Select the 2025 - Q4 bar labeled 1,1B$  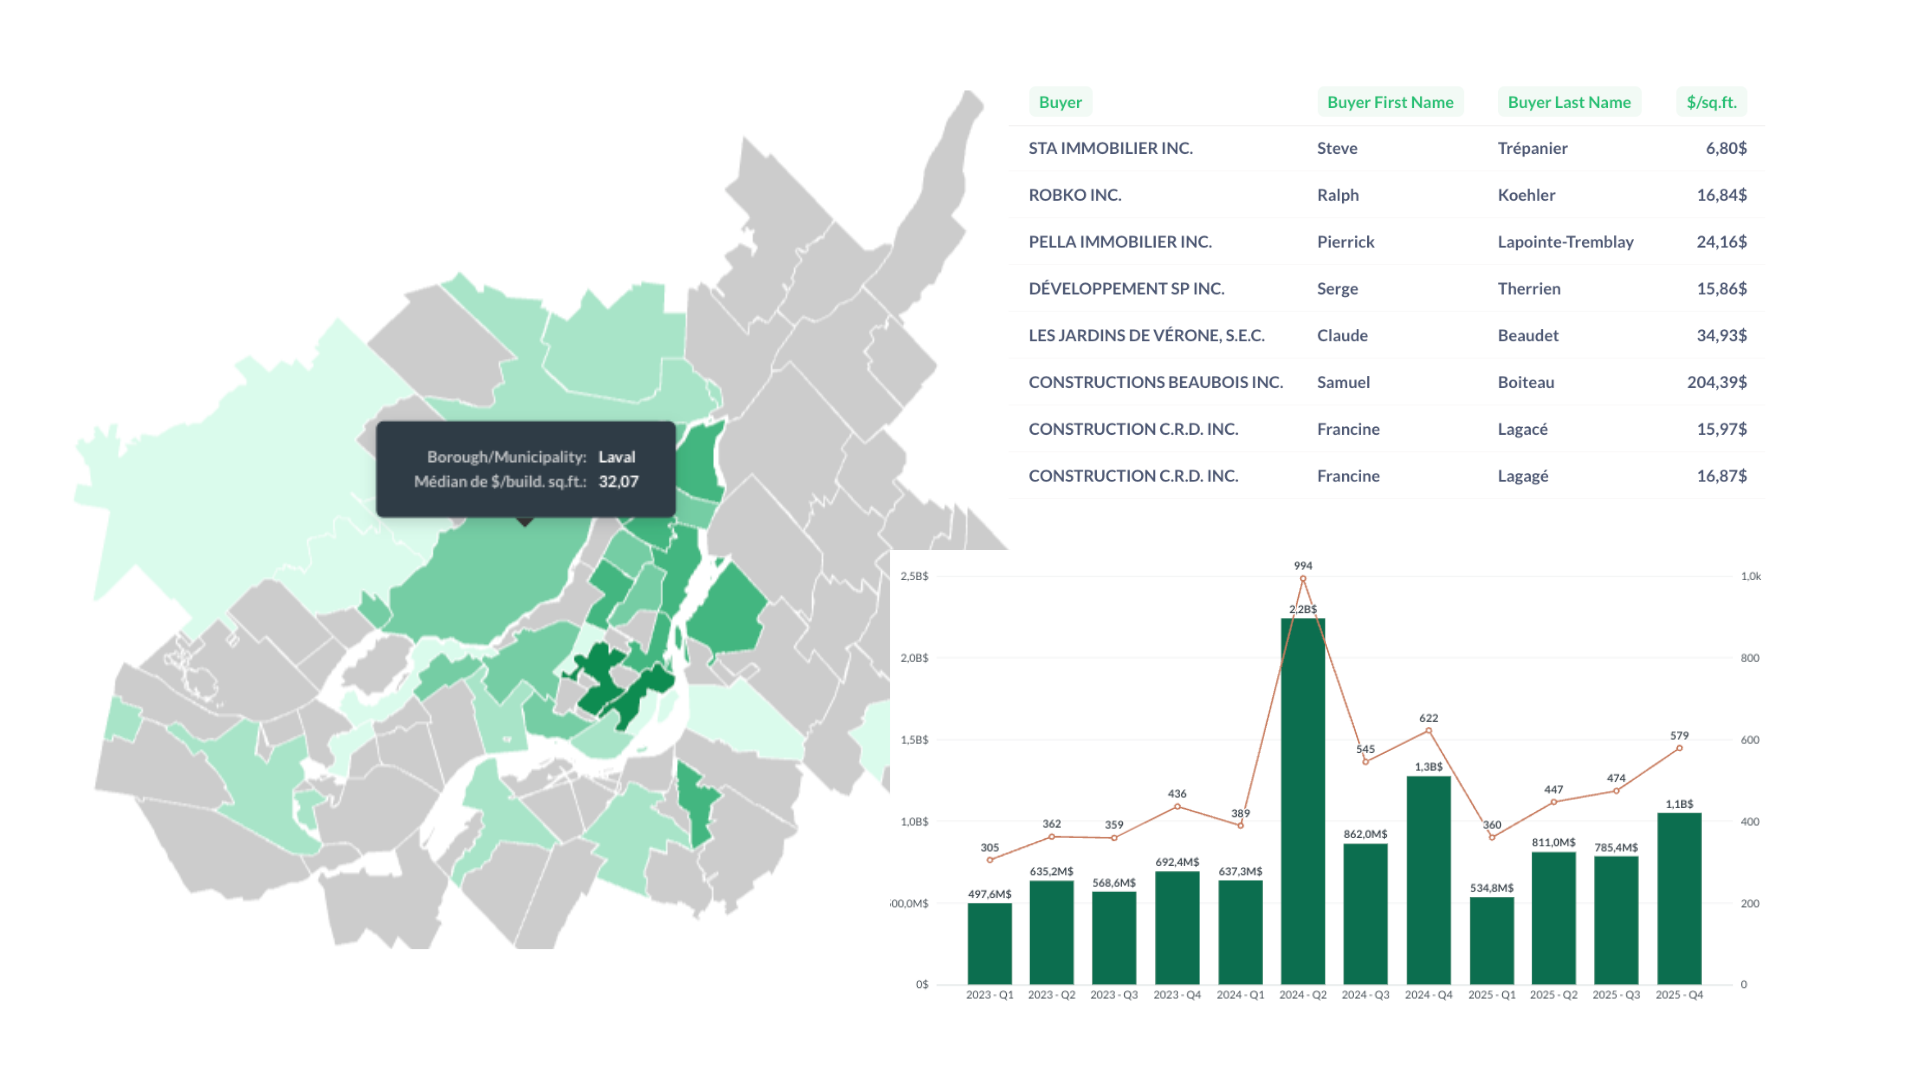1679,899
